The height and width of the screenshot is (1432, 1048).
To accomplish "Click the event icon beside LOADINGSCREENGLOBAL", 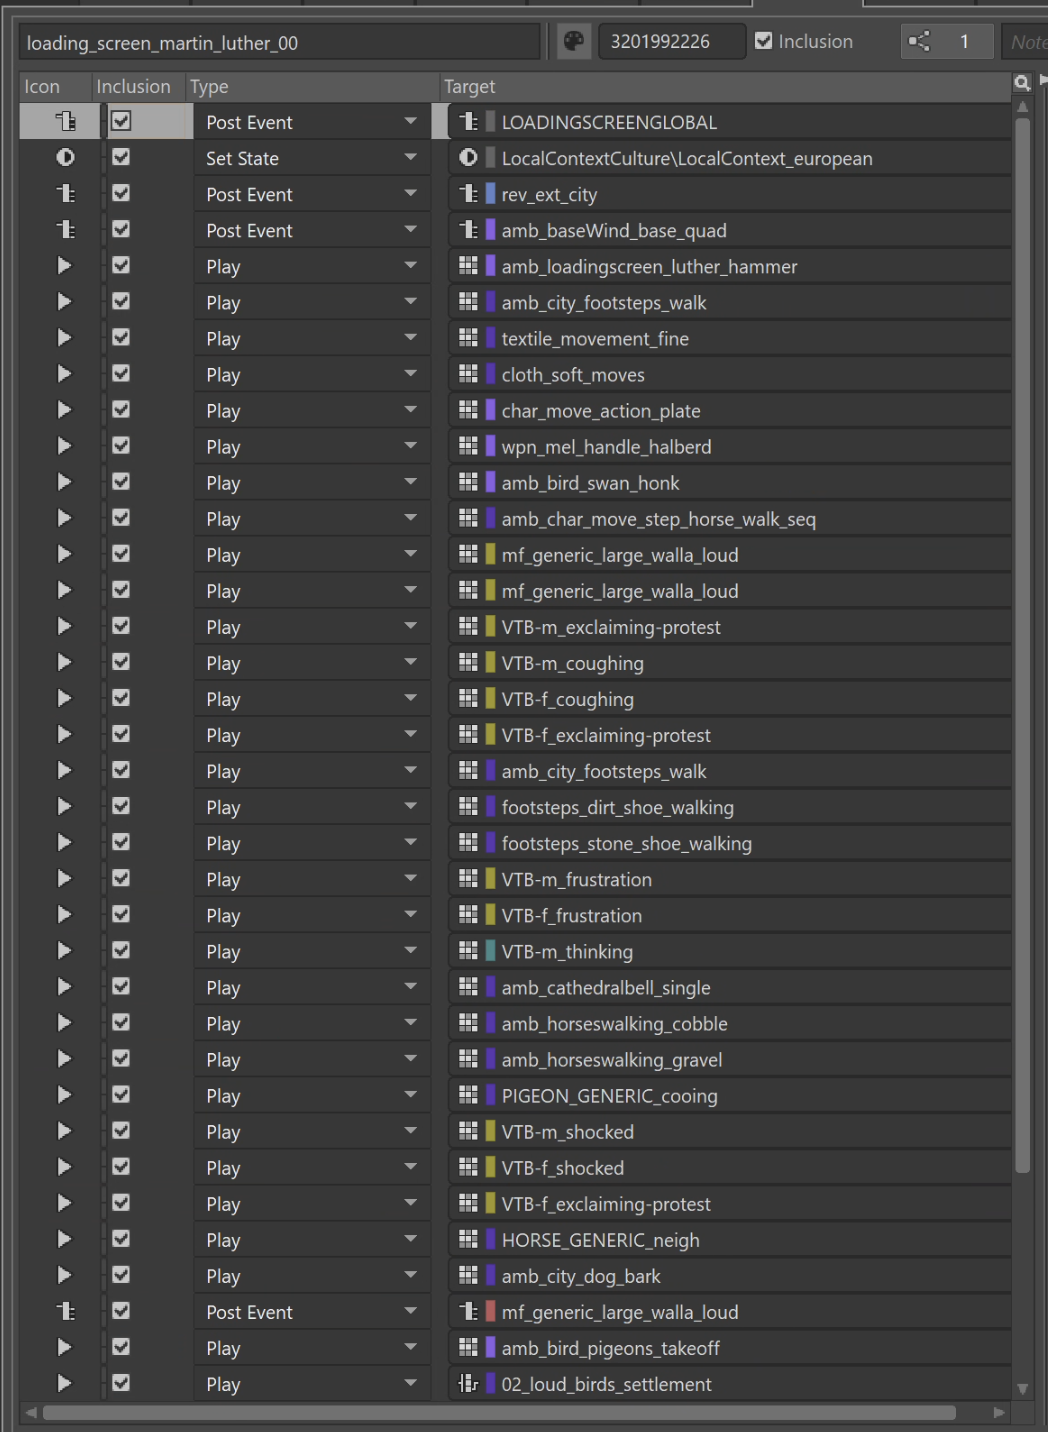I will pos(469,121).
